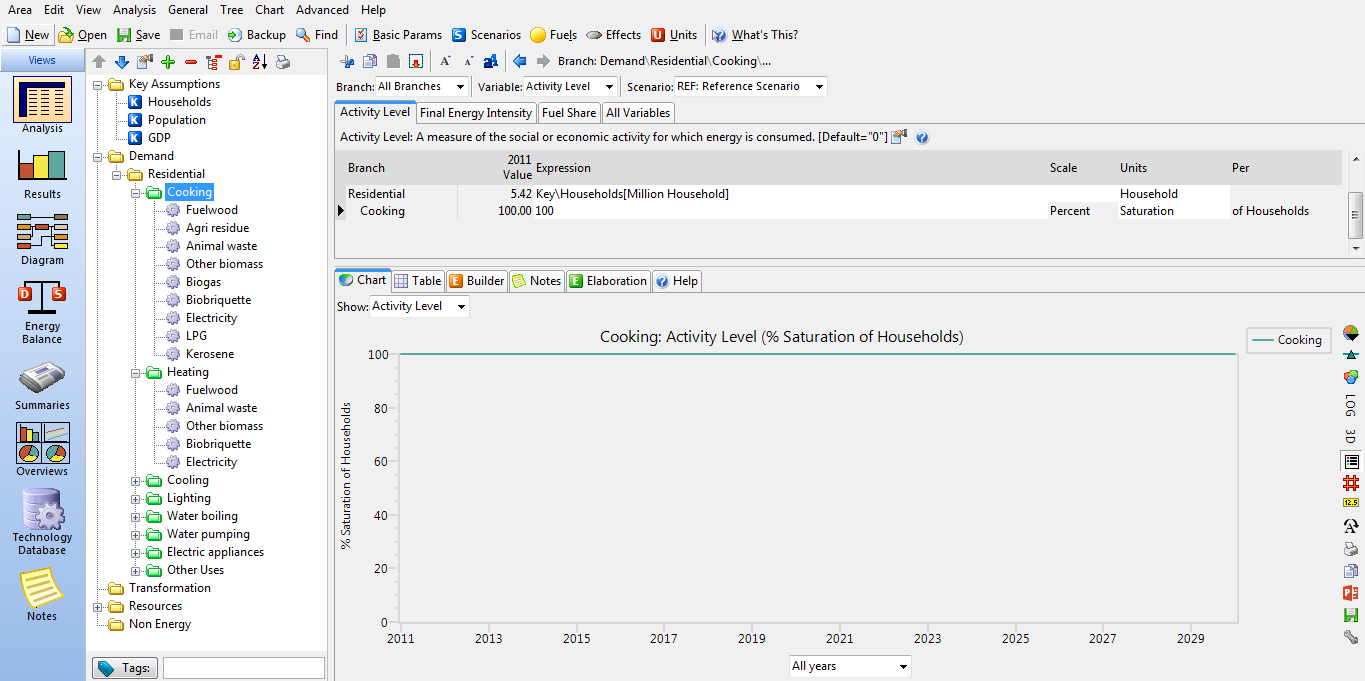Viewport: 1365px width, 681px height.
Task: Move selected branch down with blue arrow
Action: pos(122,62)
